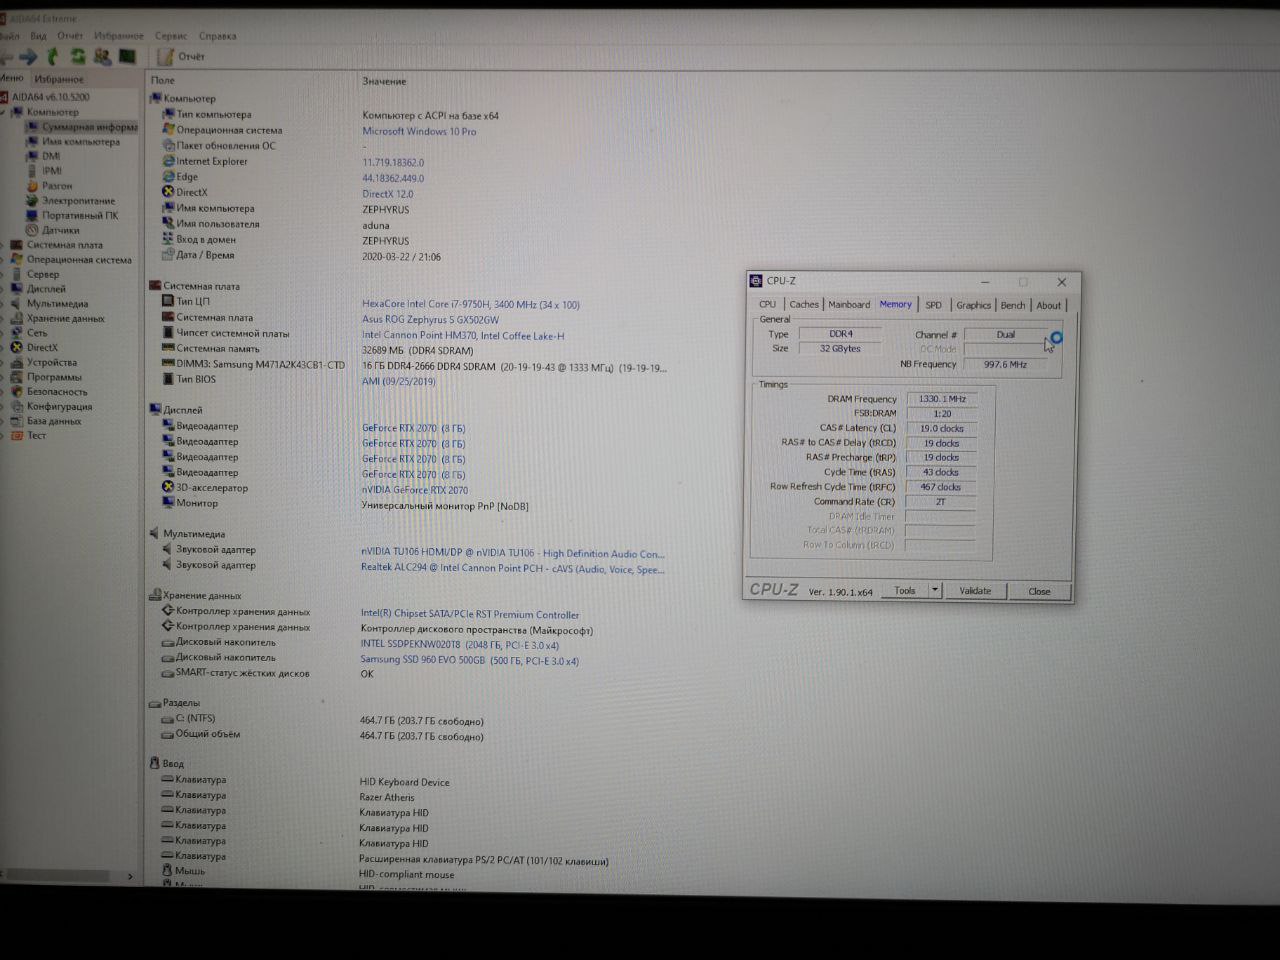Viewport: 1280px width, 960px height.
Task: Switch to Graphics tab in CPU-Z
Action: 973,305
